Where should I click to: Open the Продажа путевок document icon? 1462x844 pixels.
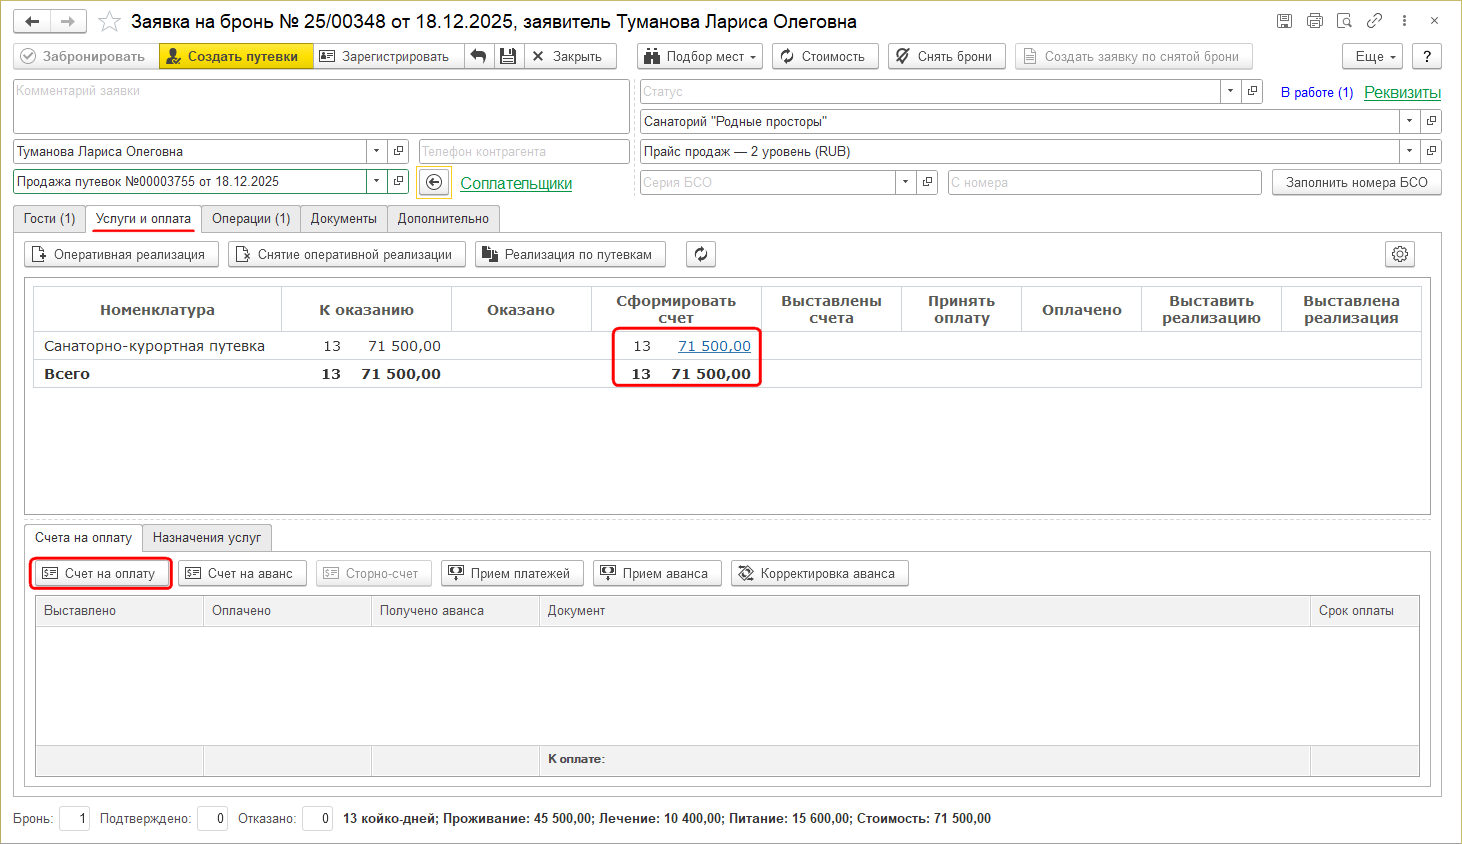click(398, 181)
